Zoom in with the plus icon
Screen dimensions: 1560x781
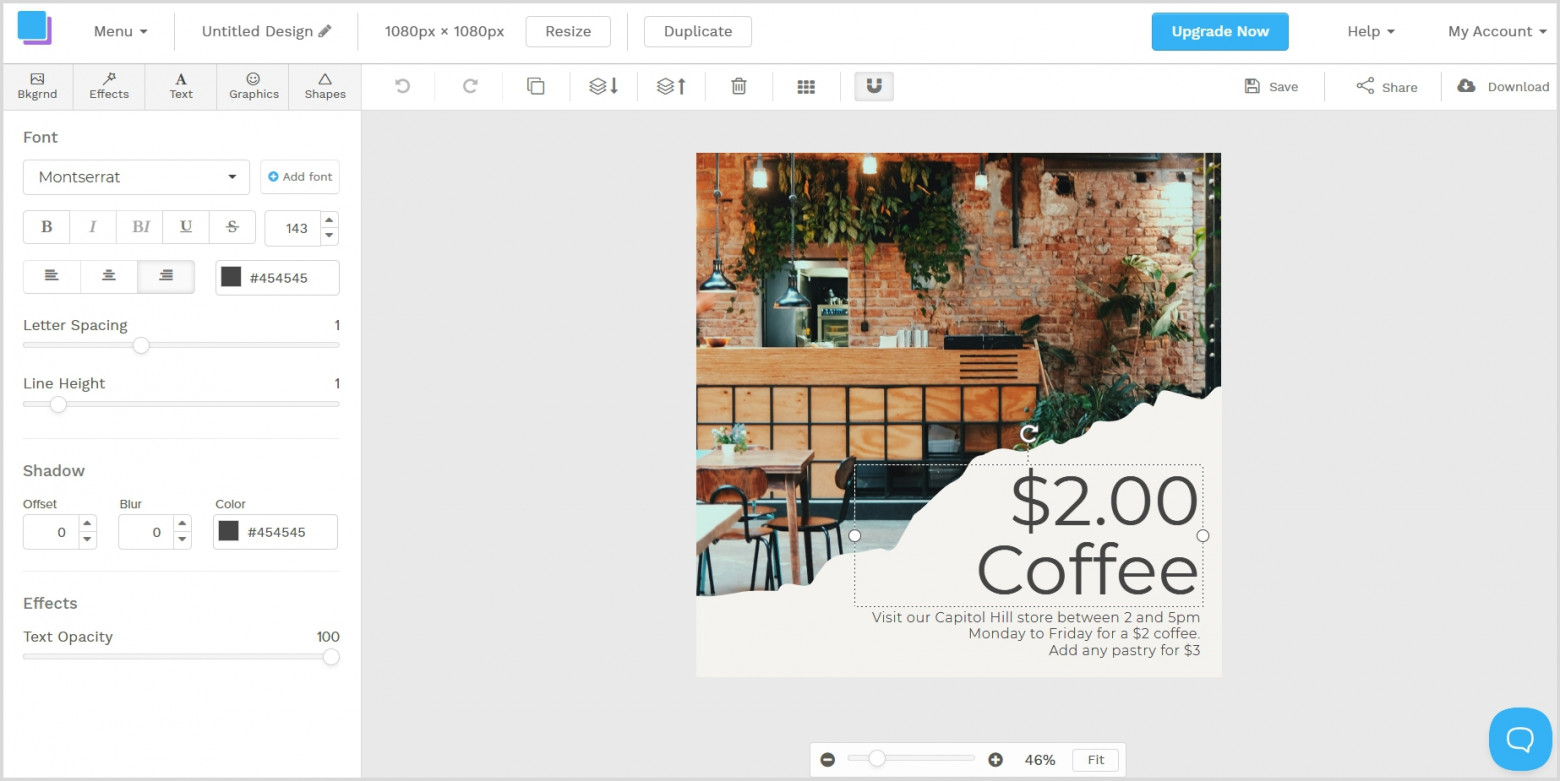click(995, 760)
